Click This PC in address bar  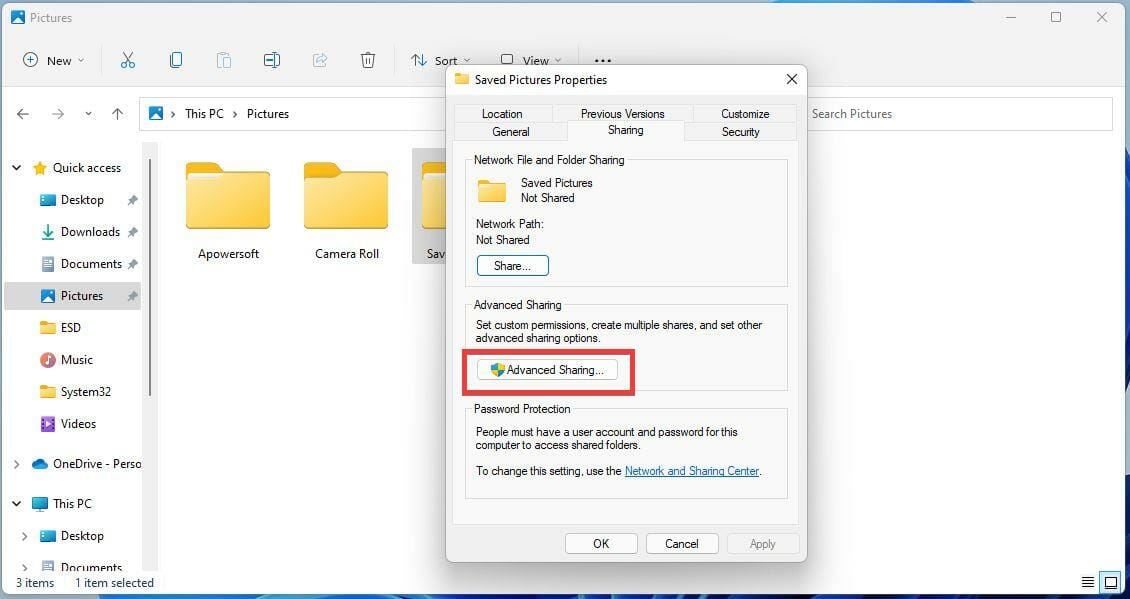(x=204, y=114)
